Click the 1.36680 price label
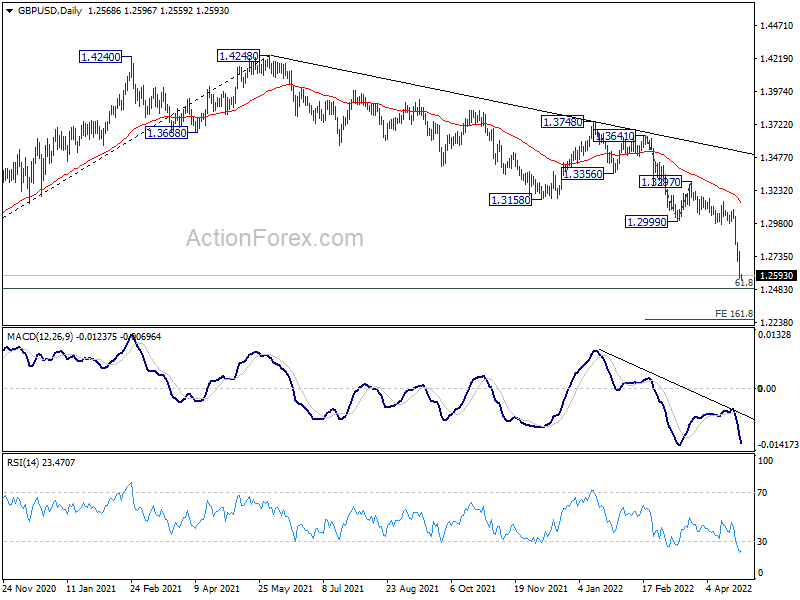 (x=166, y=133)
